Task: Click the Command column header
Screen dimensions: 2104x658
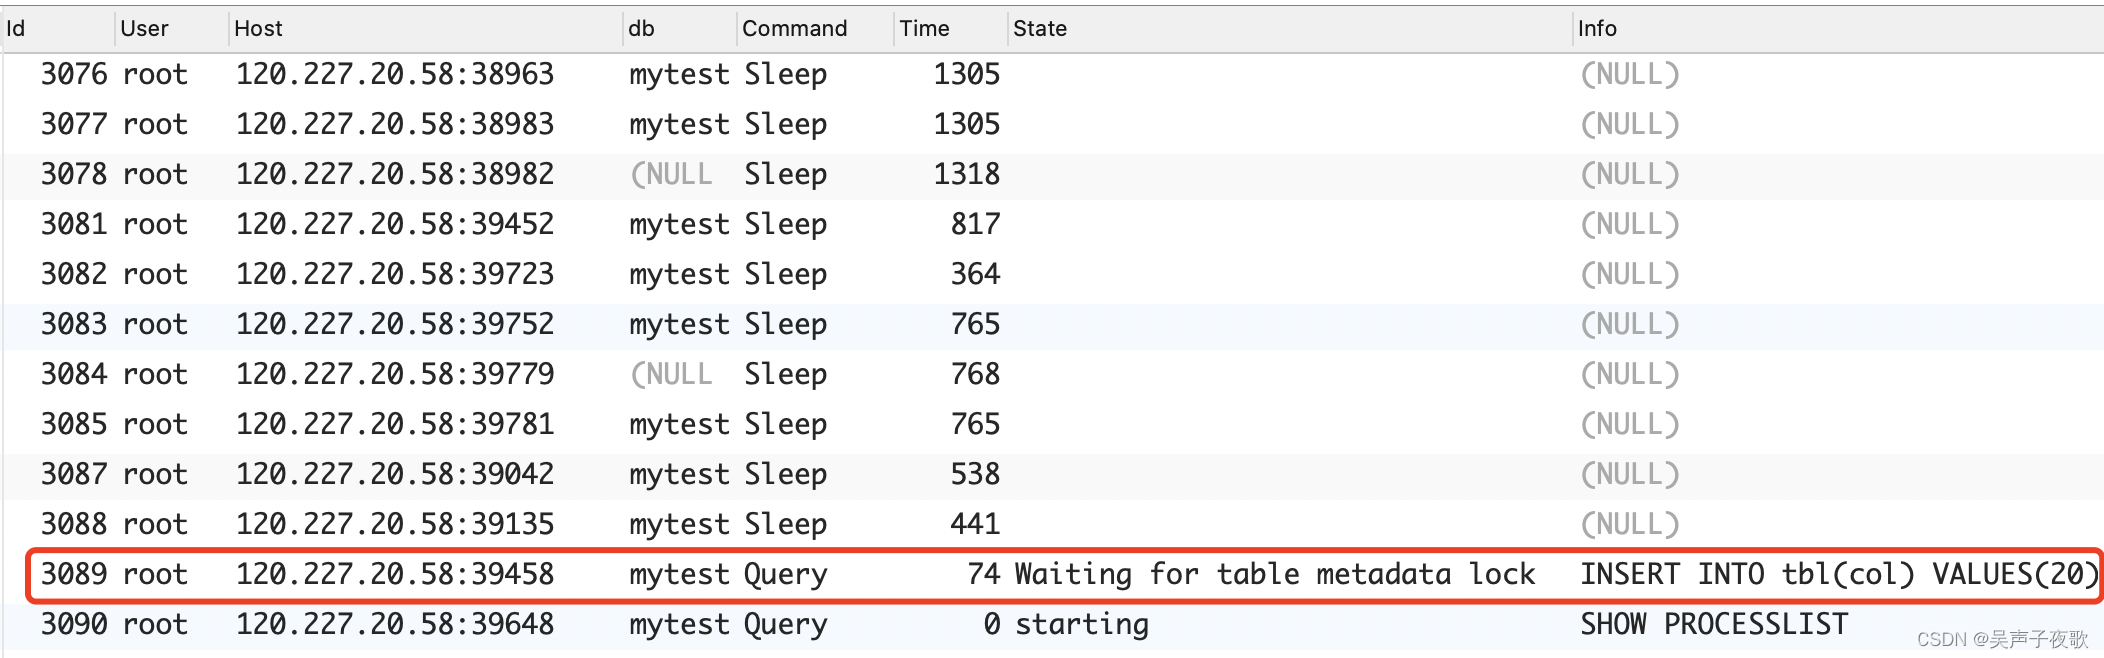Action: pyautogui.click(x=814, y=29)
